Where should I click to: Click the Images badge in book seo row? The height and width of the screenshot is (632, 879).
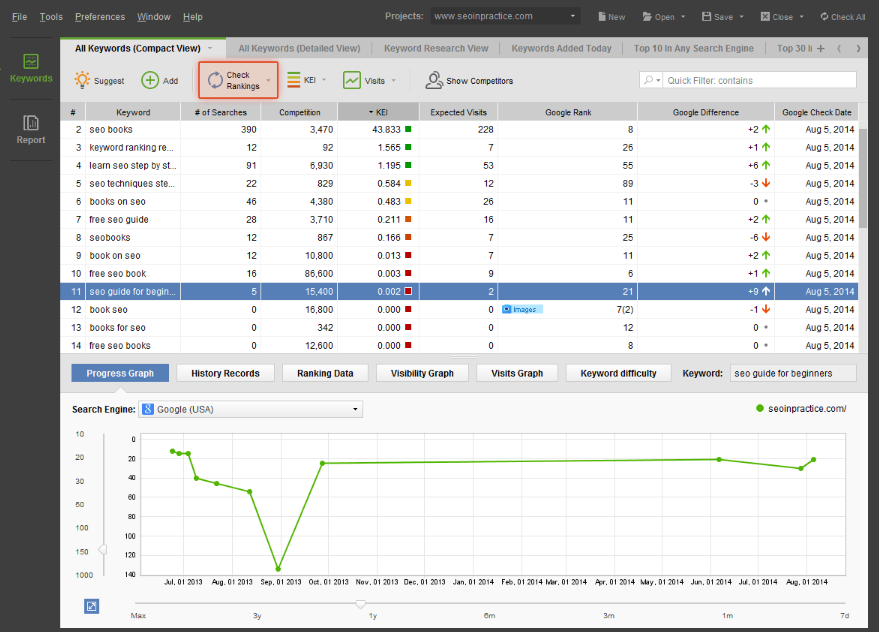pyautogui.click(x=522, y=310)
